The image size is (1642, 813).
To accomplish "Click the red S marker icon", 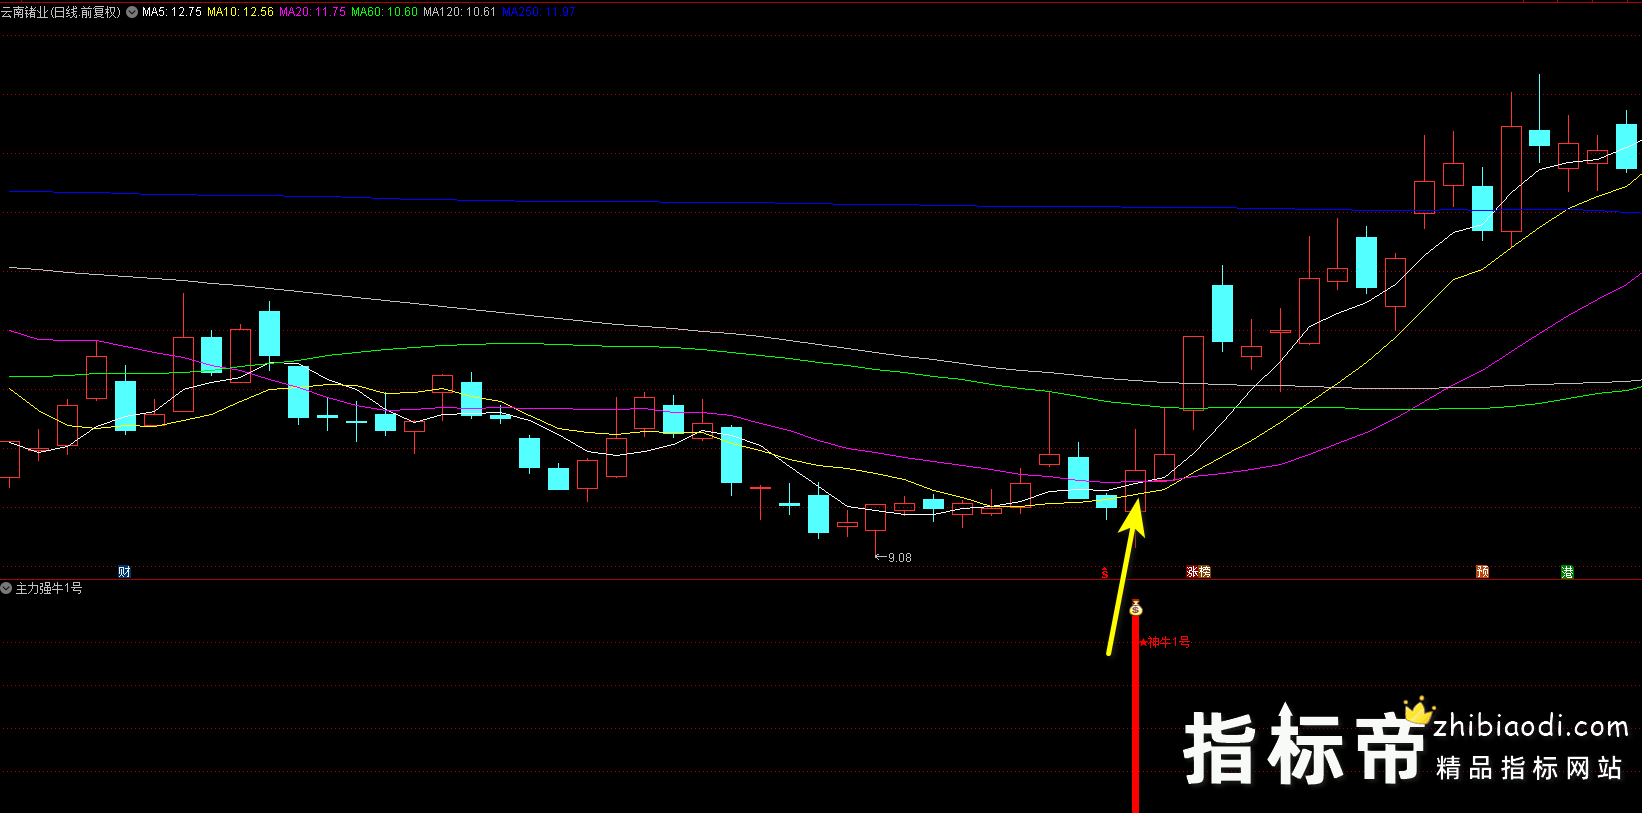I will click(x=1105, y=572).
